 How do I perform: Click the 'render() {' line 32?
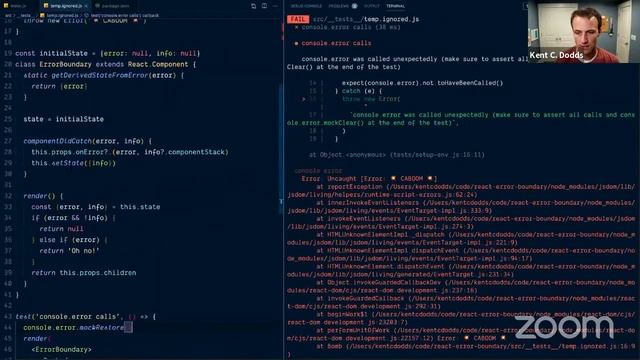coord(43,196)
